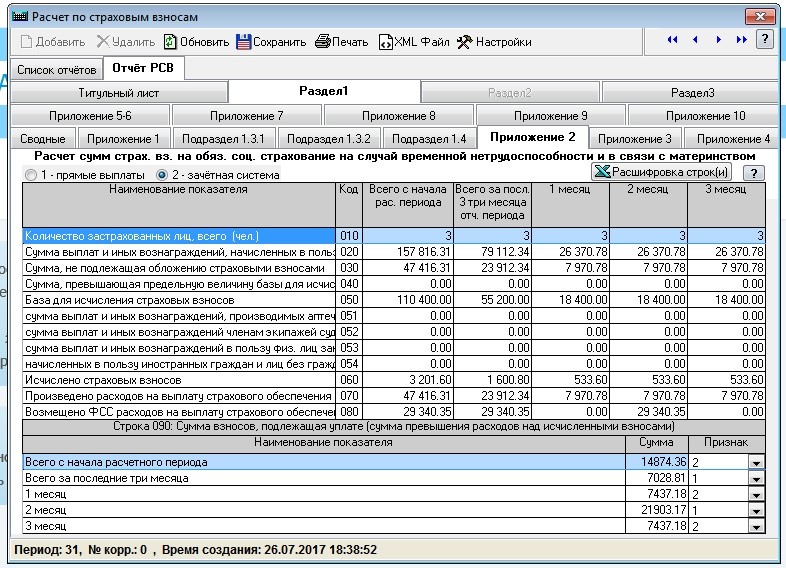Viewport: 786px width, 568px height.
Task: Click the Расшифровка строк(и) button
Action: point(661,172)
